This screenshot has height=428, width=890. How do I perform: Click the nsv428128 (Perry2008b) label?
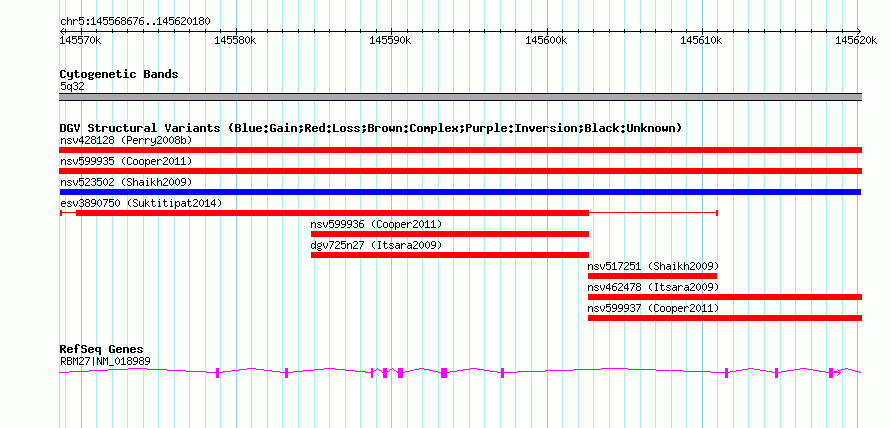[x=126, y=140]
